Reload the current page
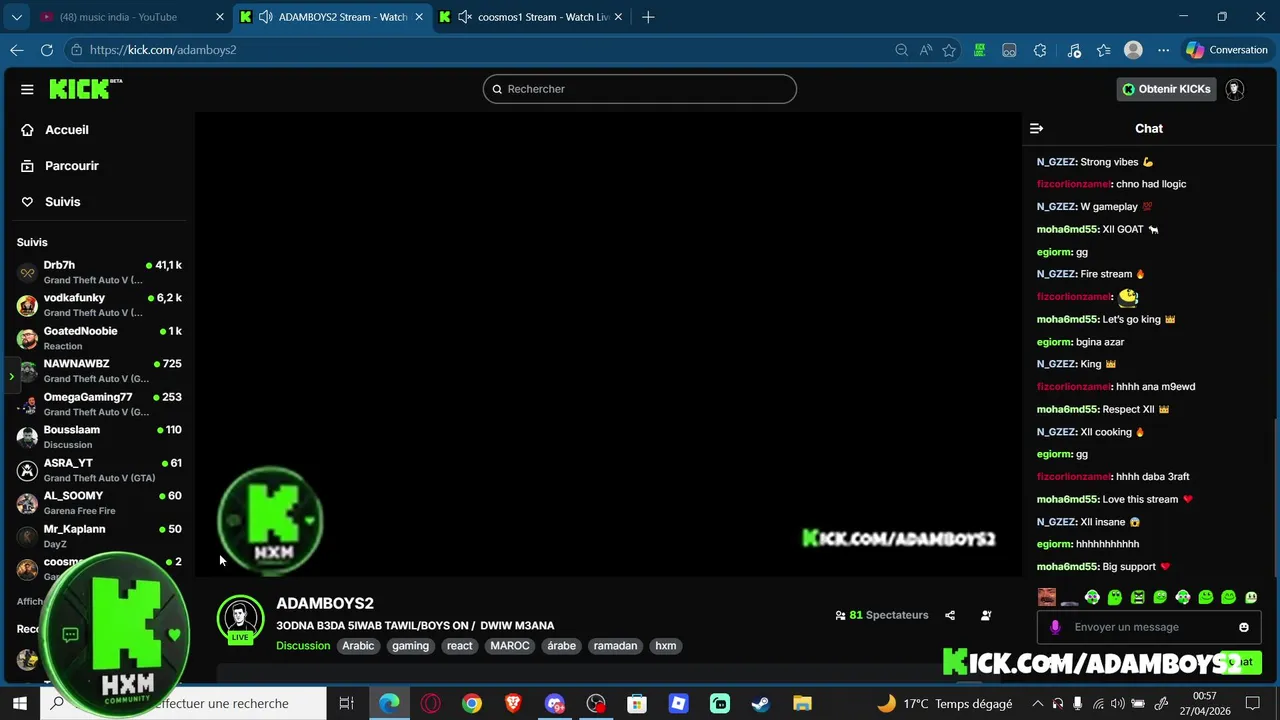 47,50
